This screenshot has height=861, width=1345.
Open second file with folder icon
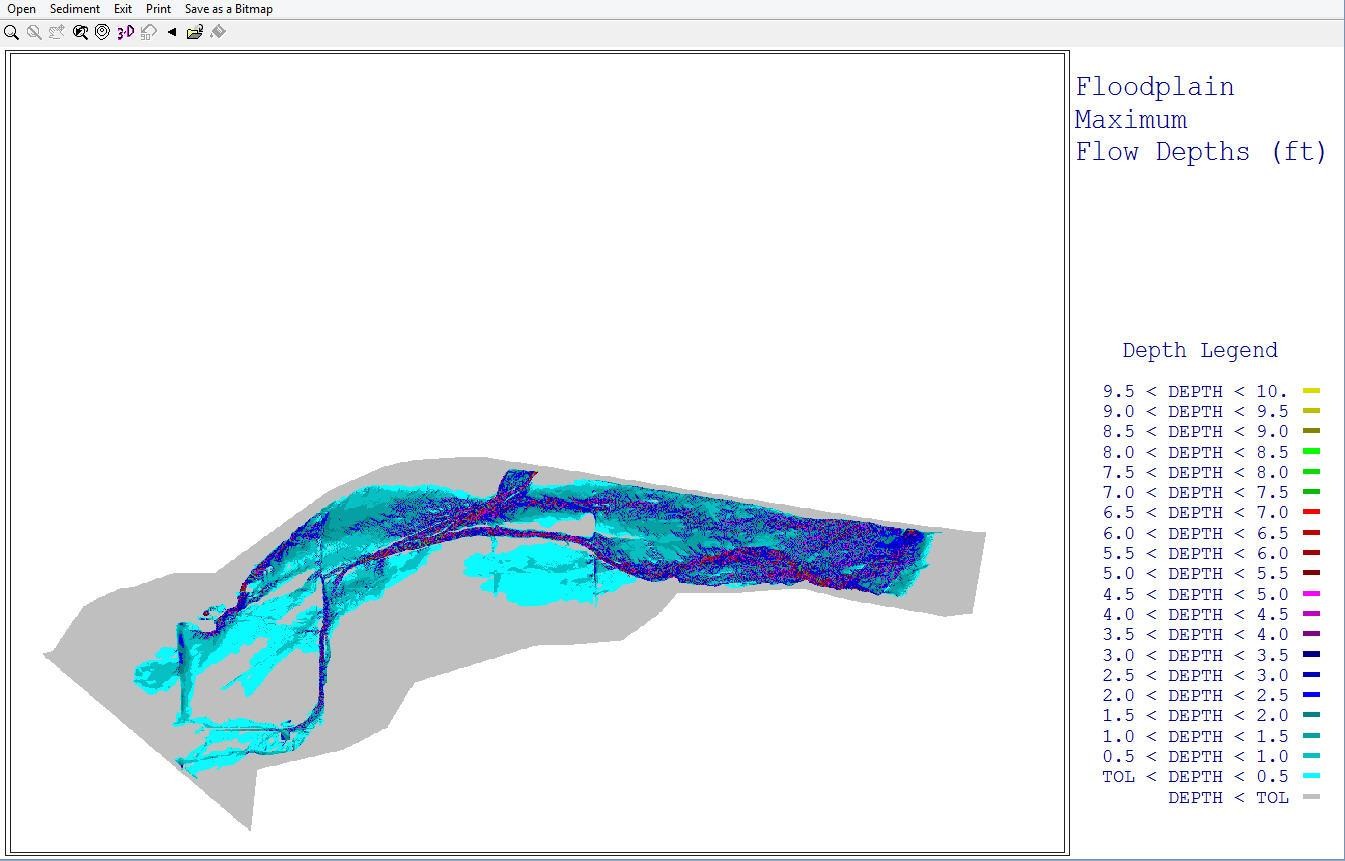(195, 32)
